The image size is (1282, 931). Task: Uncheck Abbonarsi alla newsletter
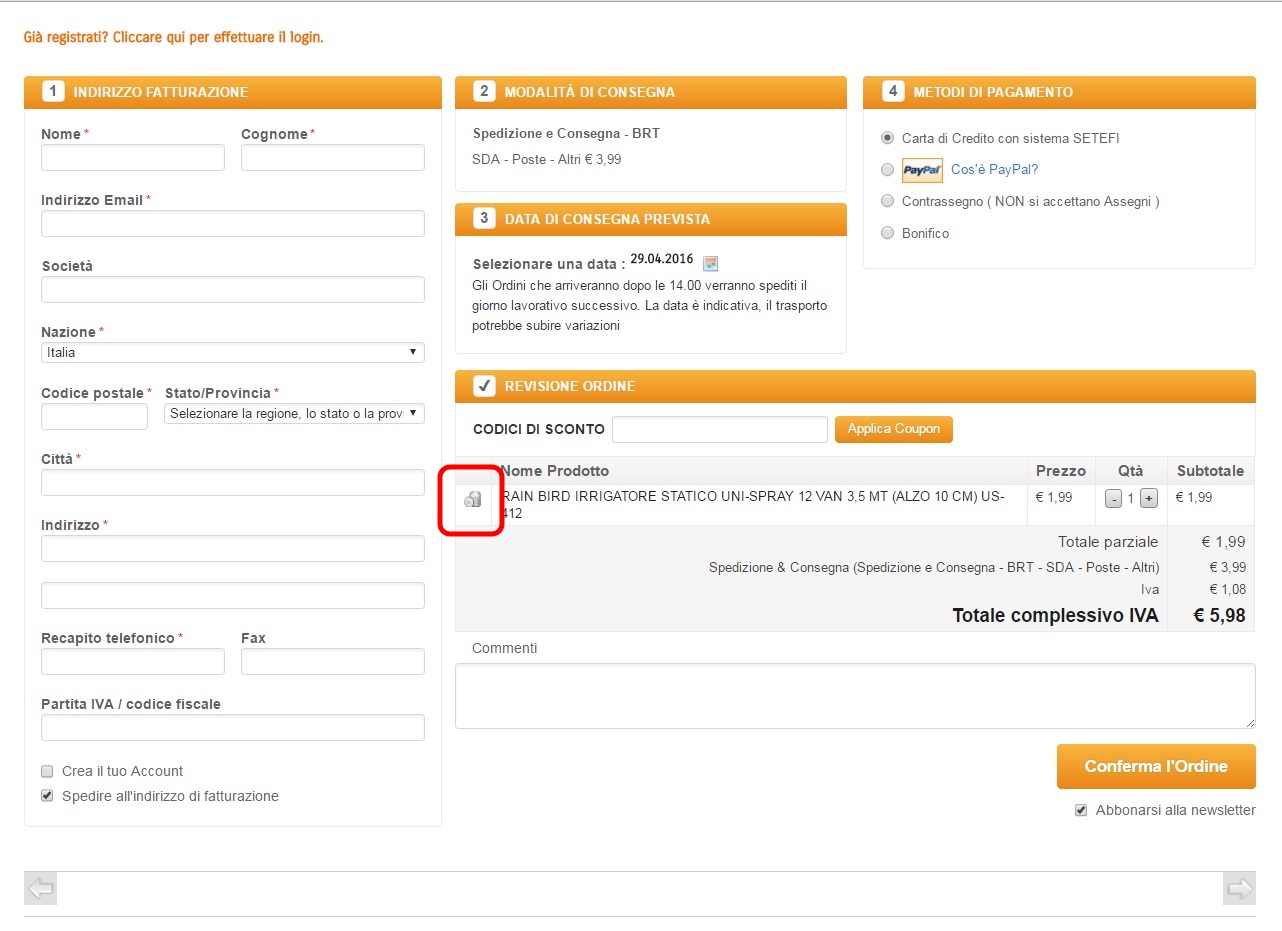point(1080,810)
